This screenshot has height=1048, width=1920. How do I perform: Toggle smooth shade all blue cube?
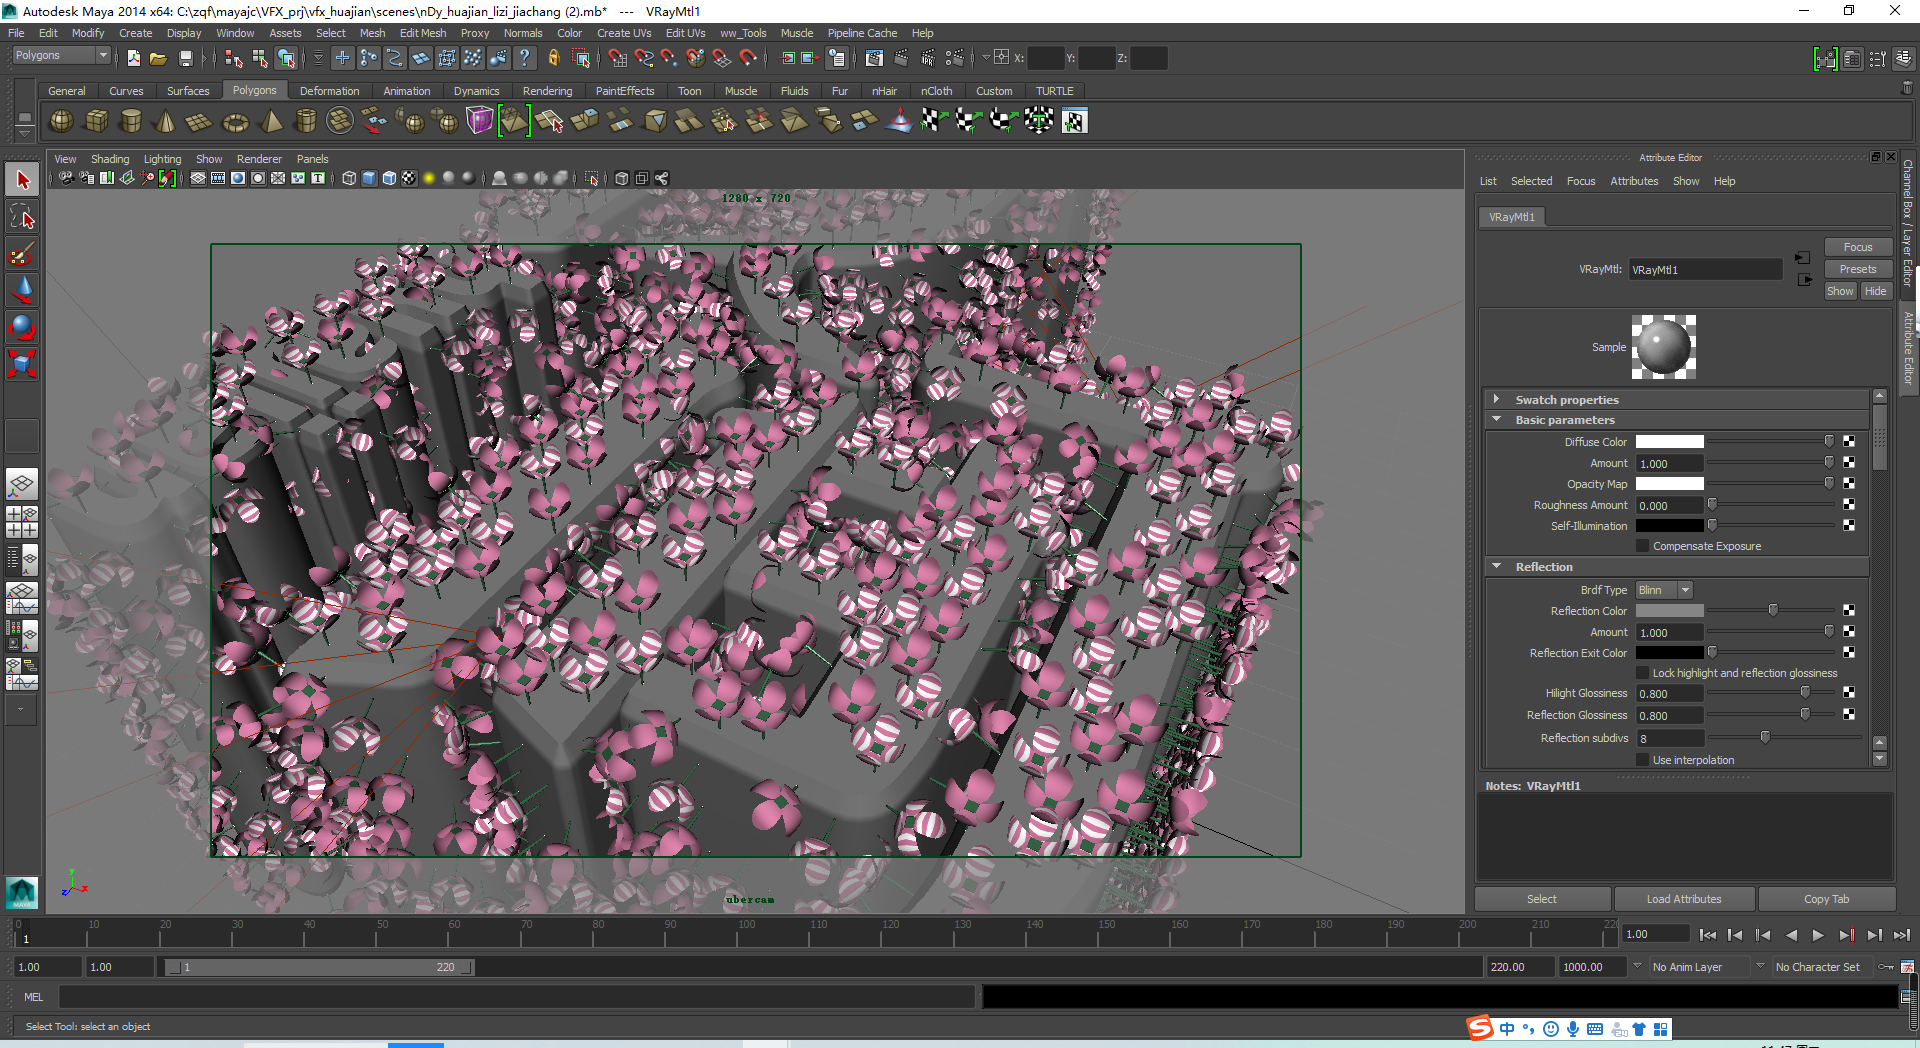point(369,178)
